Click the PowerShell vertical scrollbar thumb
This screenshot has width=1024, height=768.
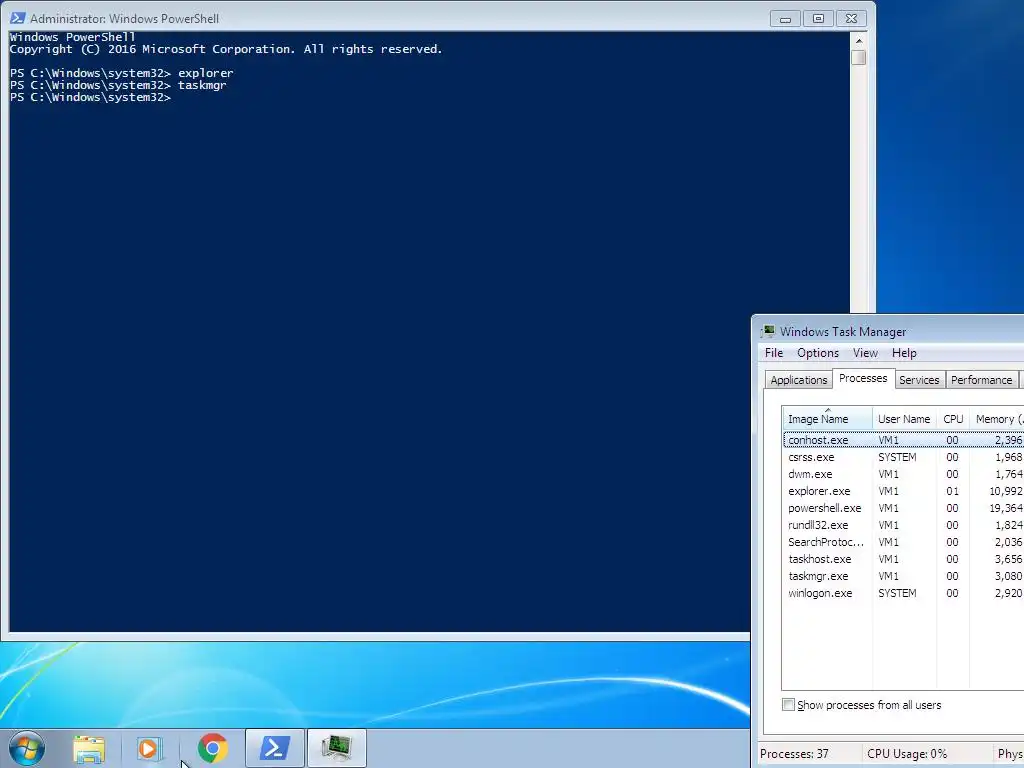859,57
